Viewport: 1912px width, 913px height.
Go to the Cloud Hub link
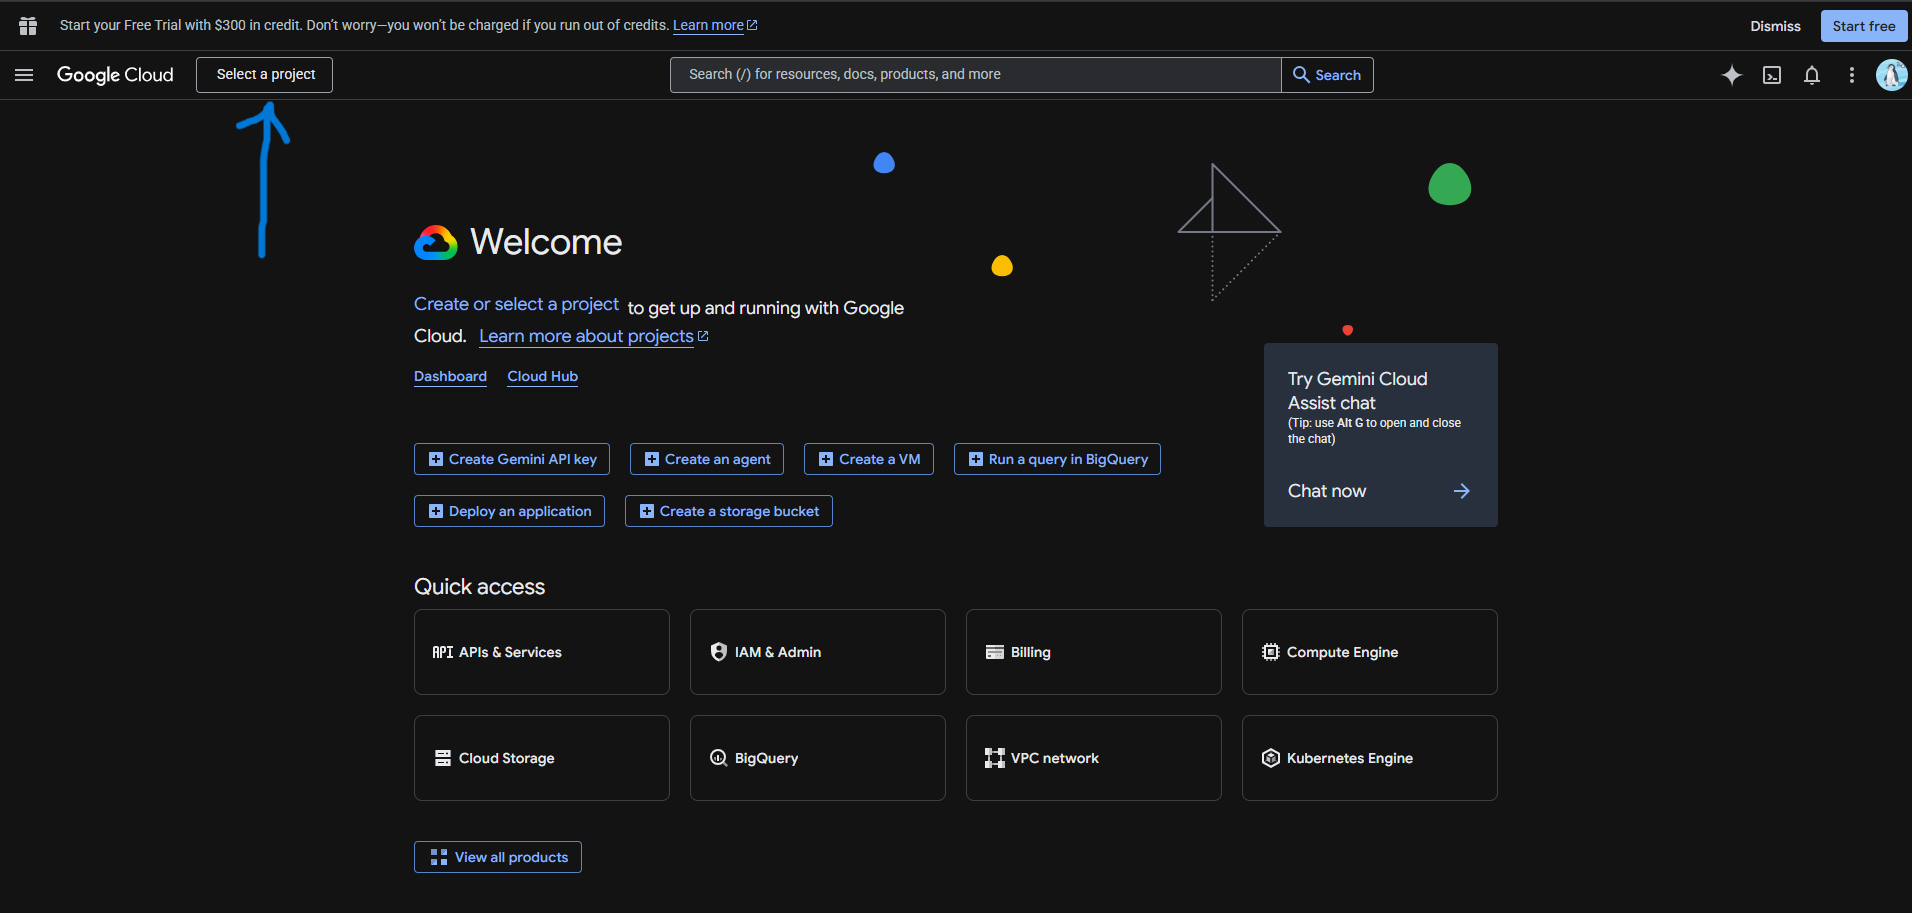click(x=542, y=376)
